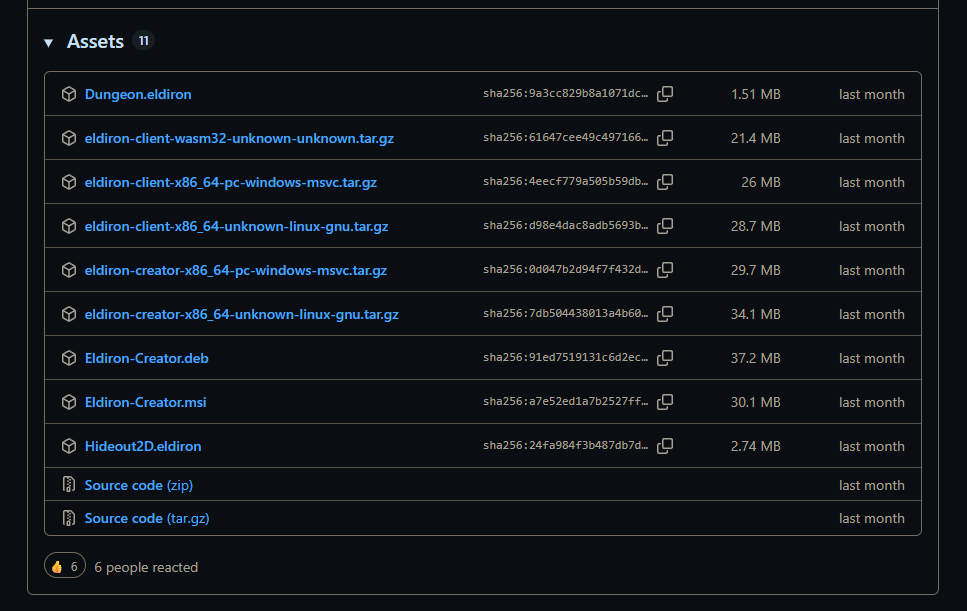
Task: Download Source code zip archive
Action: coord(138,485)
